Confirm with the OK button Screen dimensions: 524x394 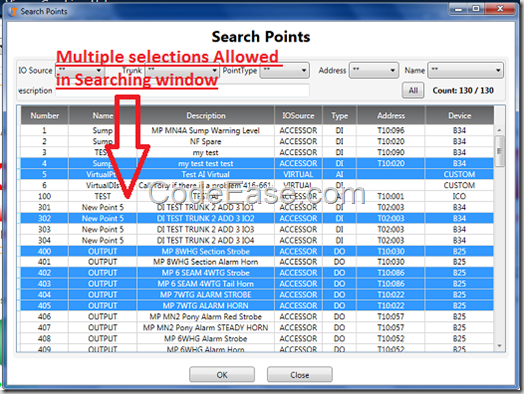222,375
